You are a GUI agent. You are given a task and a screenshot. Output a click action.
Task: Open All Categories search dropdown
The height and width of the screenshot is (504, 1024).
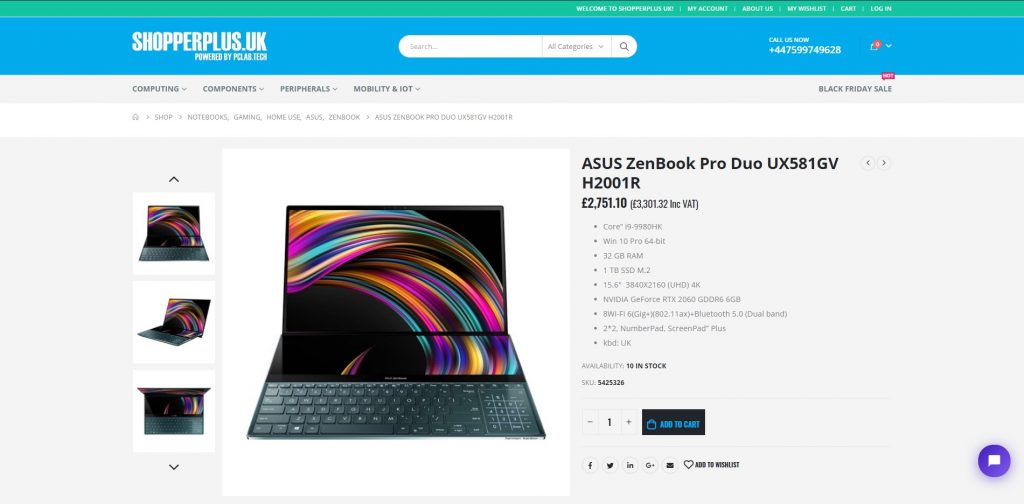tap(575, 46)
